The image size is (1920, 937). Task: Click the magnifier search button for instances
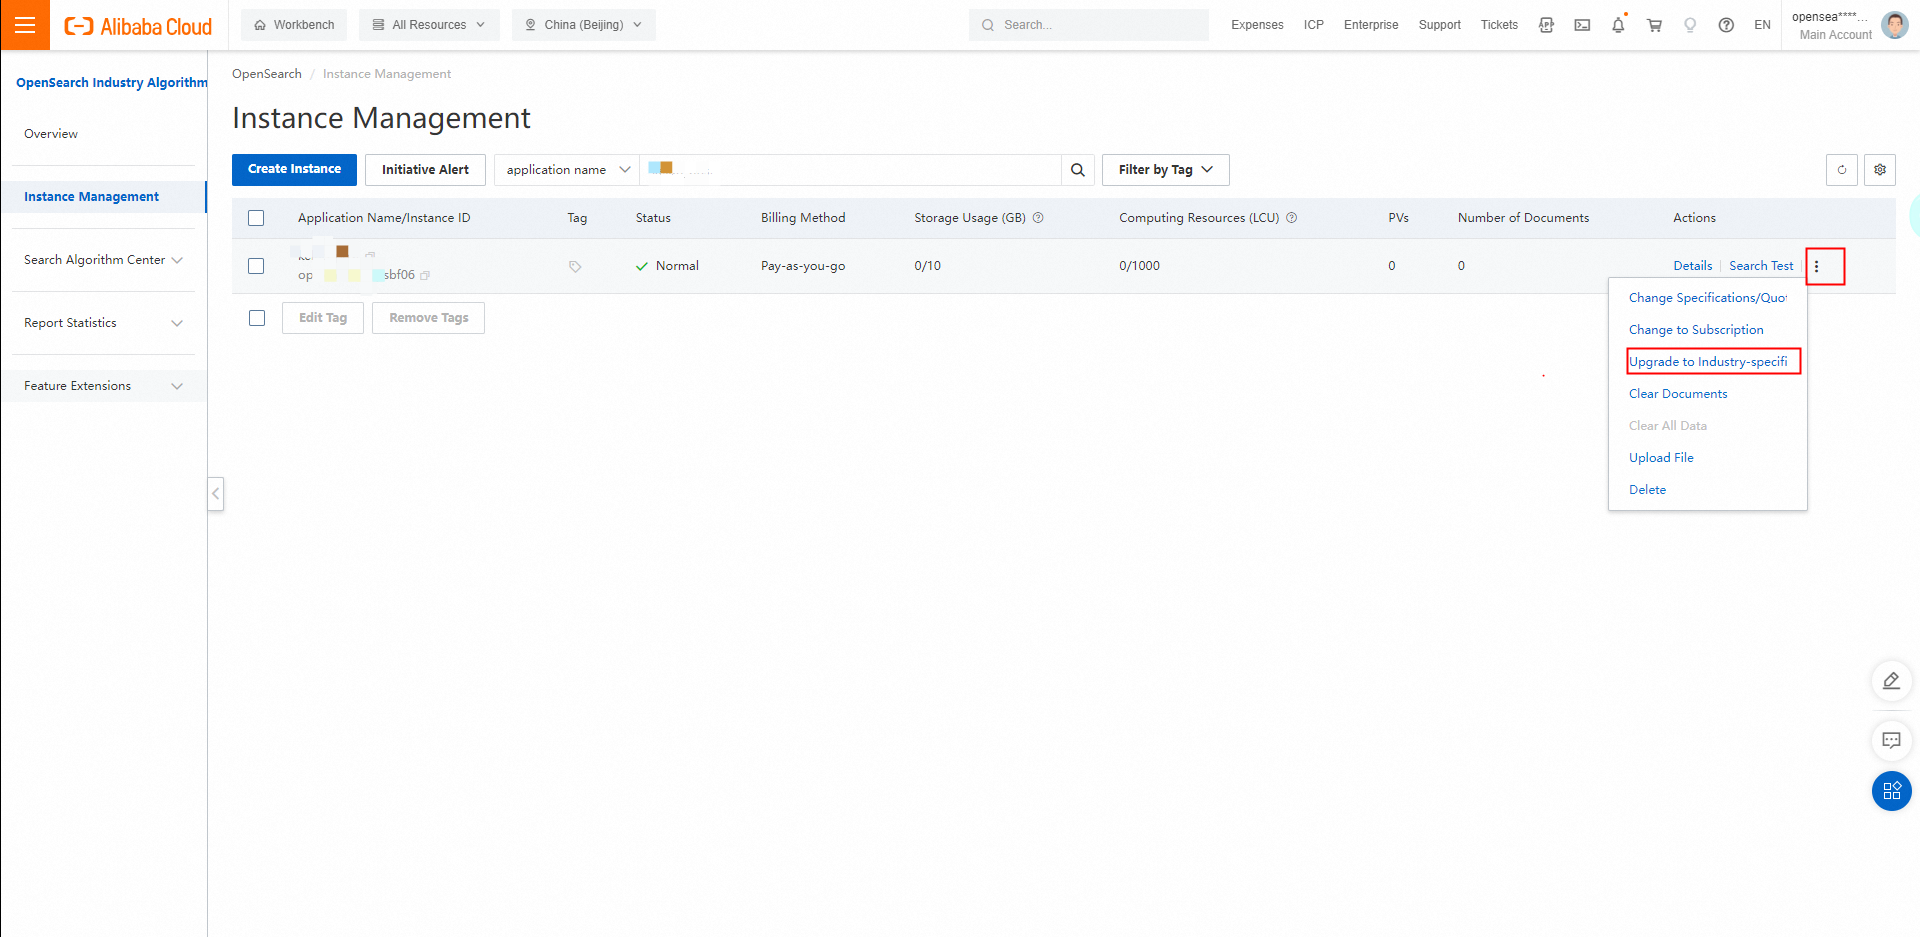pyautogui.click(x=1078, y=170)
